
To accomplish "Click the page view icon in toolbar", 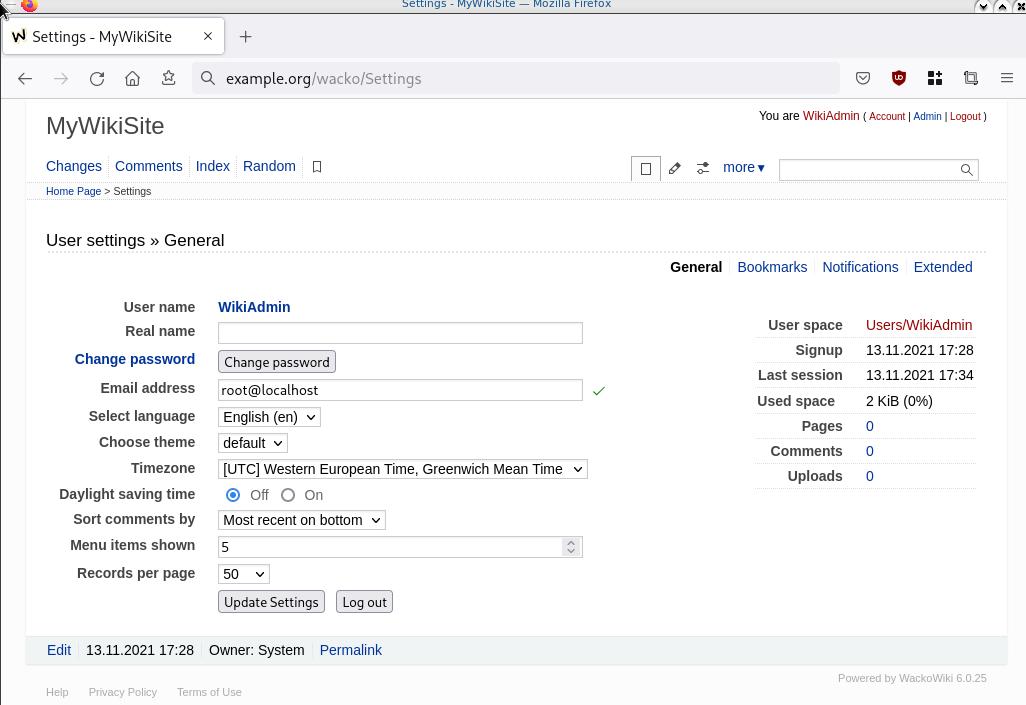I will pyautogui.click(x=646, y=169).
